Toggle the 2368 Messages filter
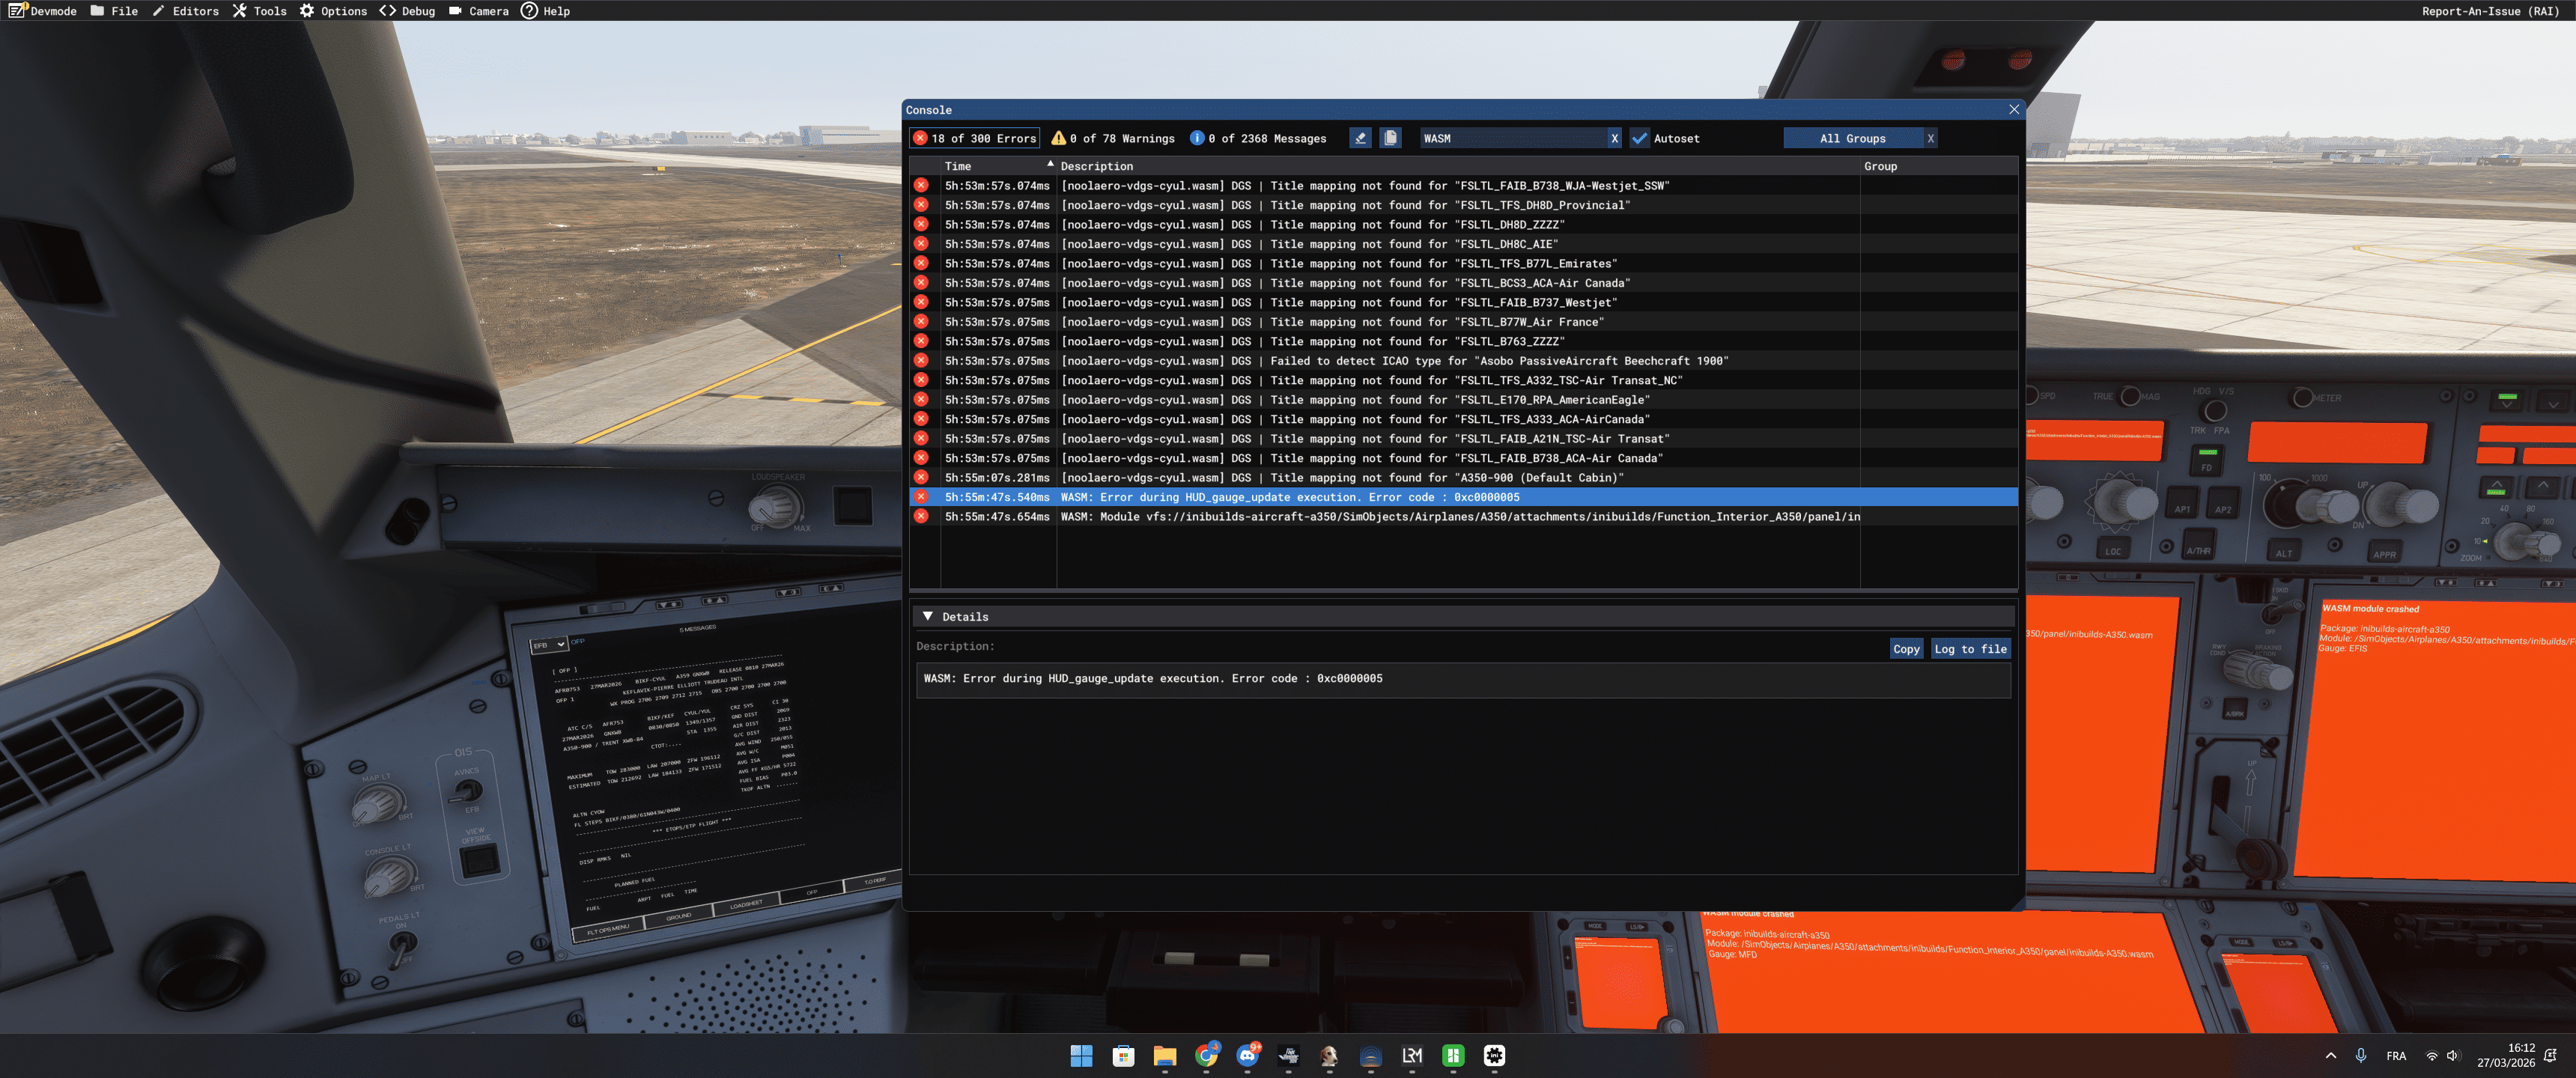The width and height of the screenshot is (2576, 1078). point(1258,138)
